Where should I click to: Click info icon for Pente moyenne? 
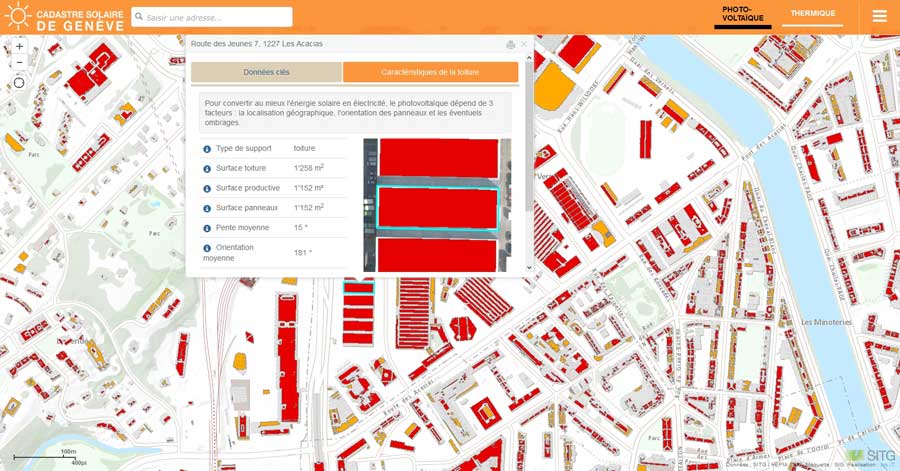(x=207, y=229)
